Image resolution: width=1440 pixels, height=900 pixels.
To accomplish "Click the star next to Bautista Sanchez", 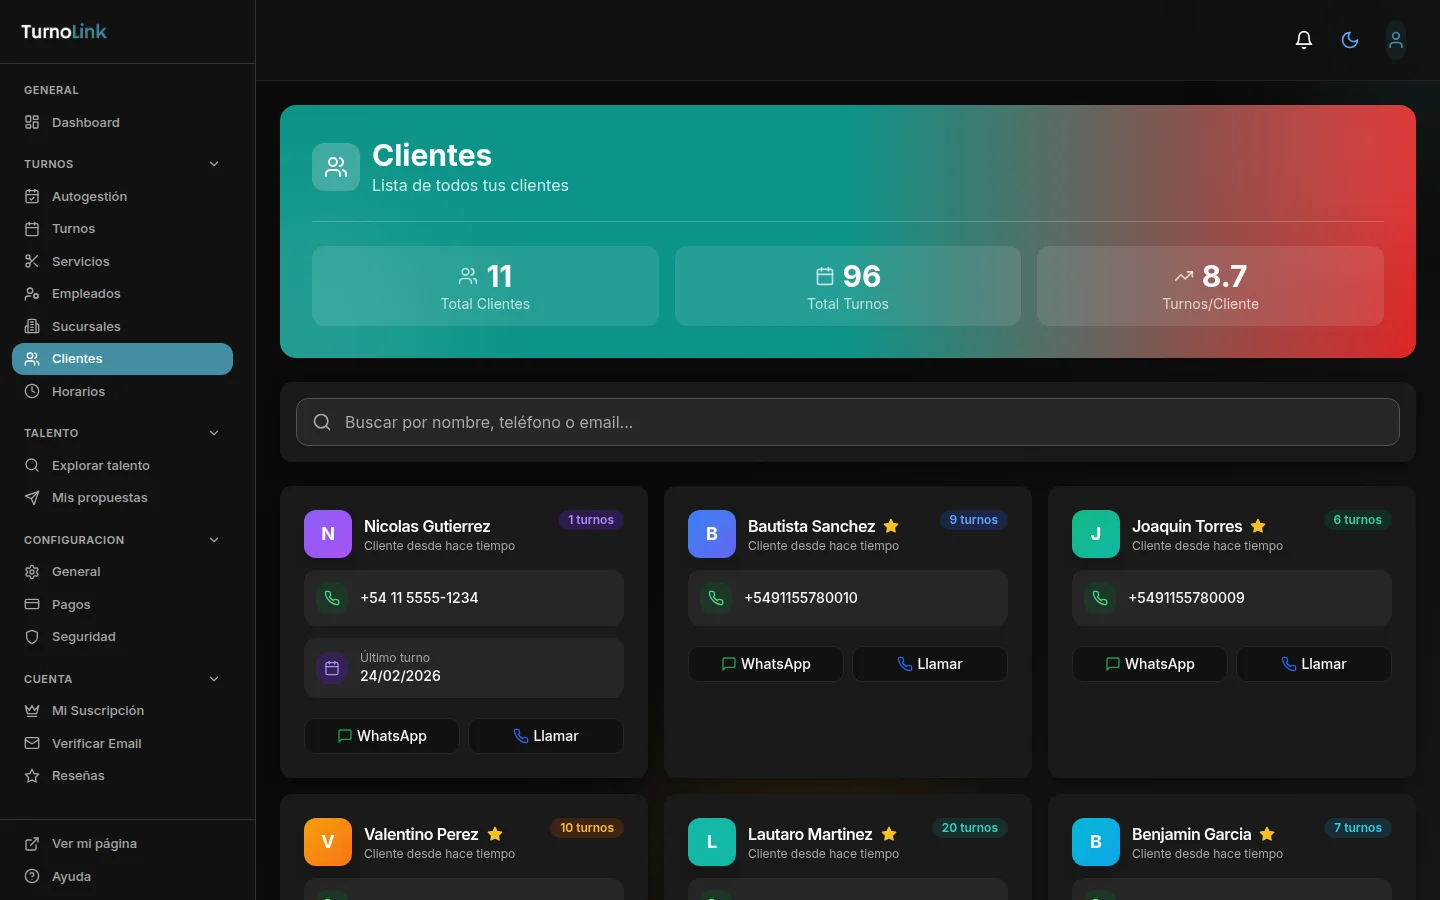I will [x=891, y=526].
